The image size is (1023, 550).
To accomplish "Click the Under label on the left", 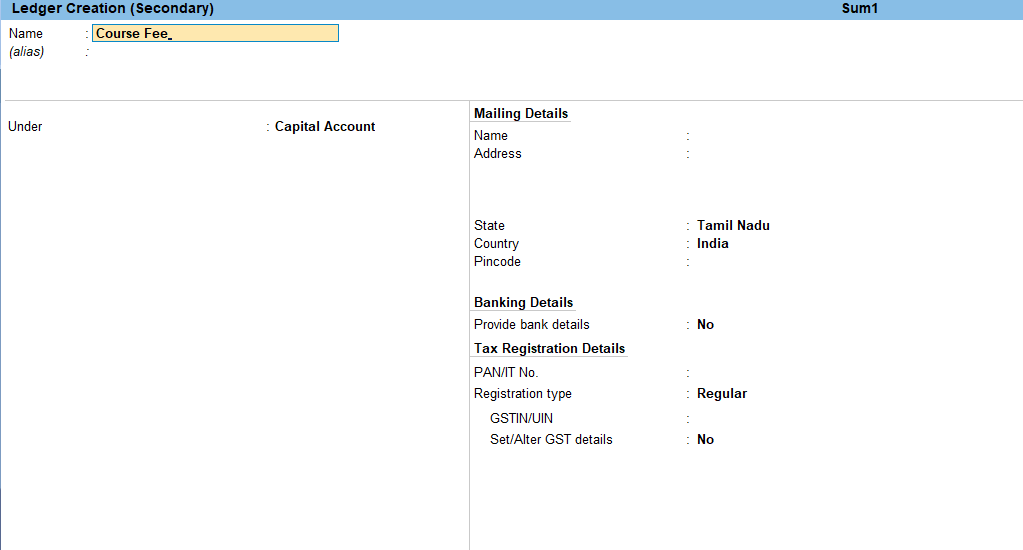I will (x=25, y=127).
